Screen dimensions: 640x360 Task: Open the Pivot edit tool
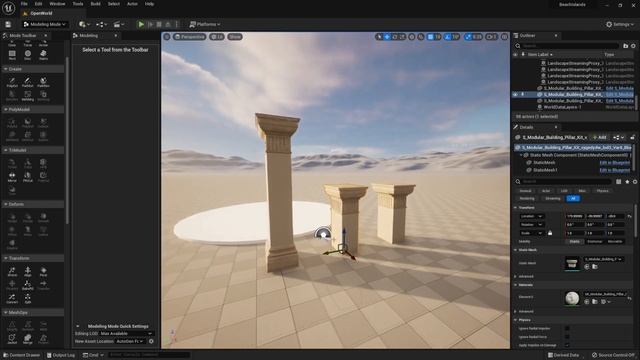pyautogui.click(x=43, y=271)
